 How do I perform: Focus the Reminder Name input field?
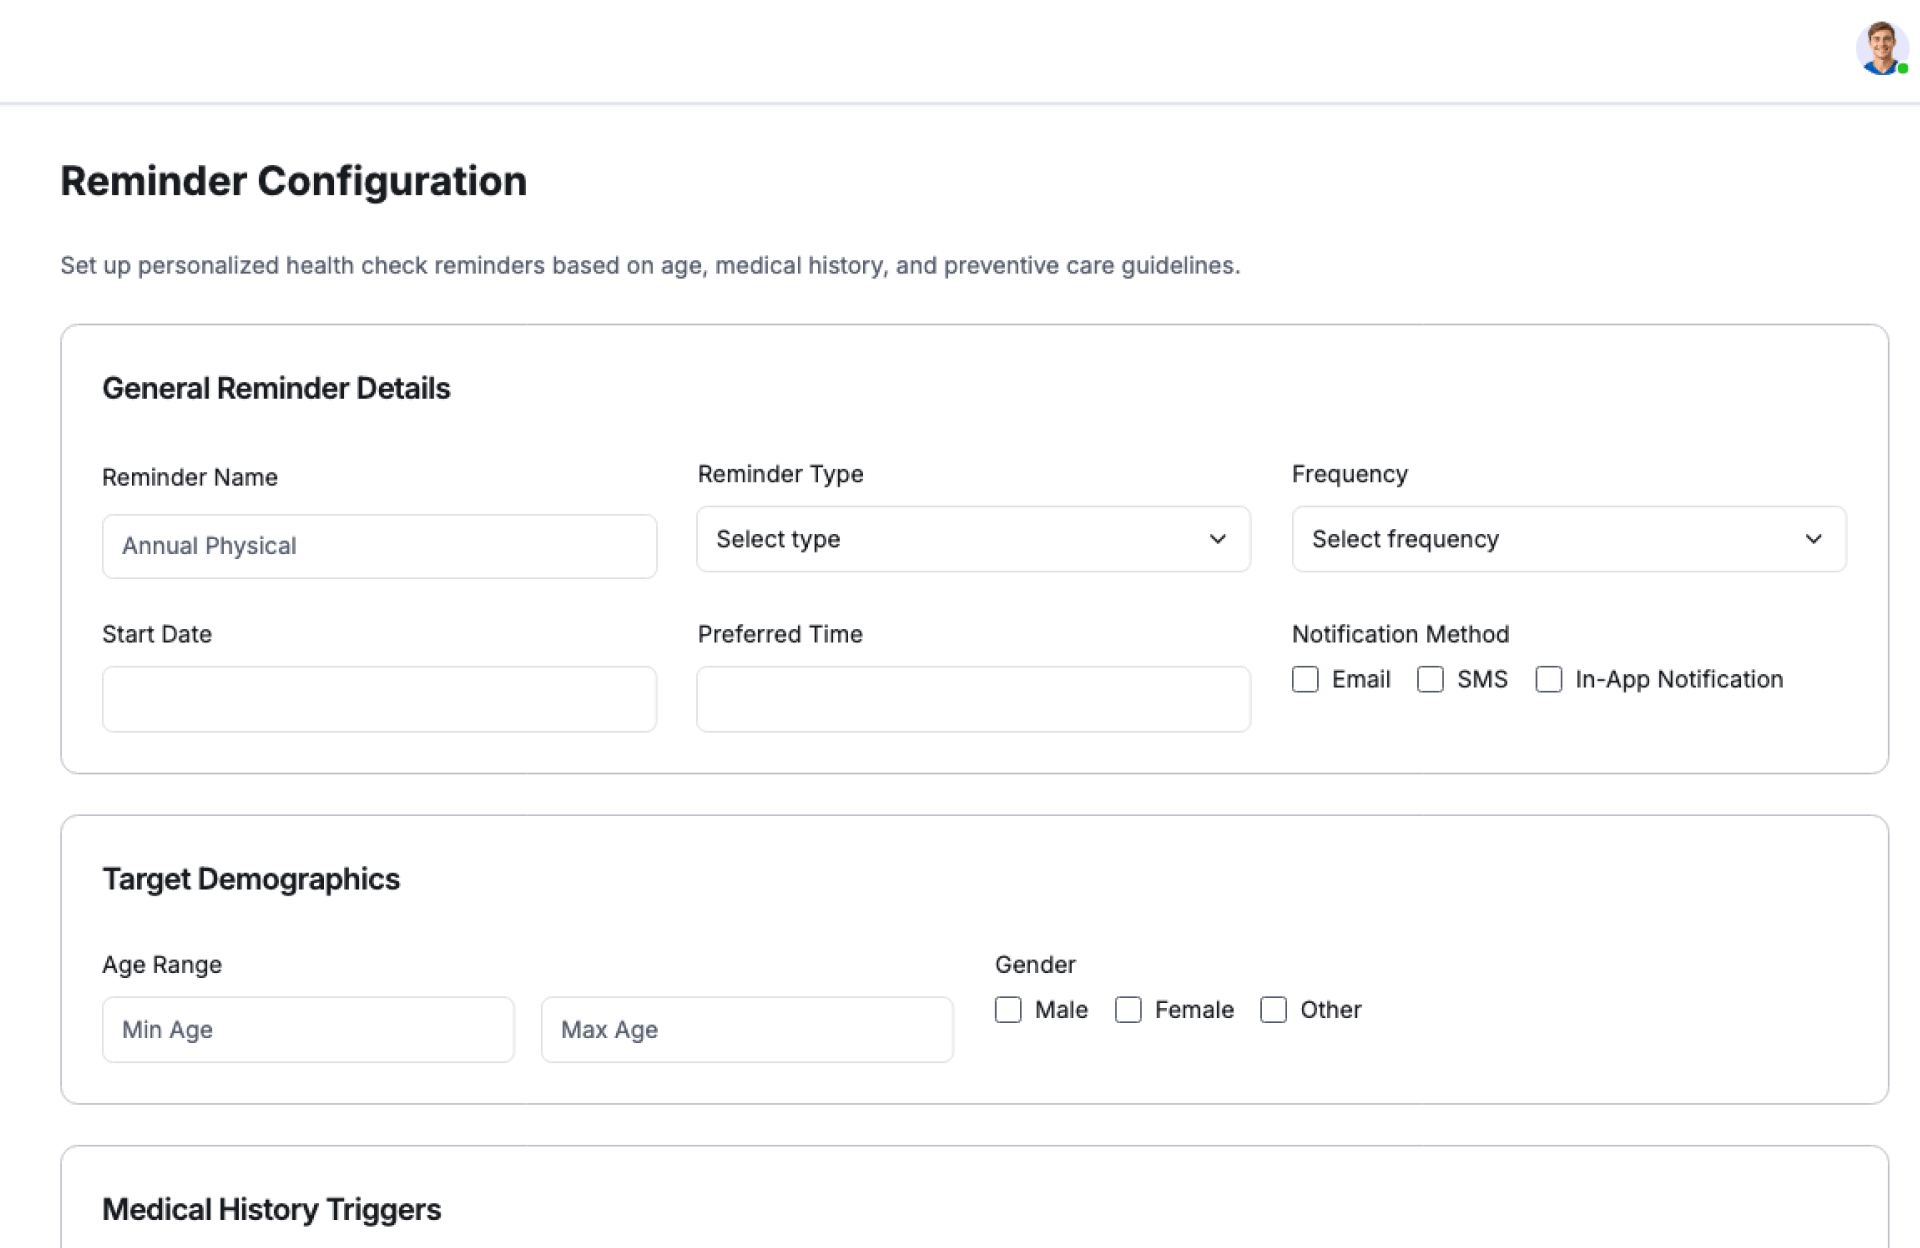[379, 546]
